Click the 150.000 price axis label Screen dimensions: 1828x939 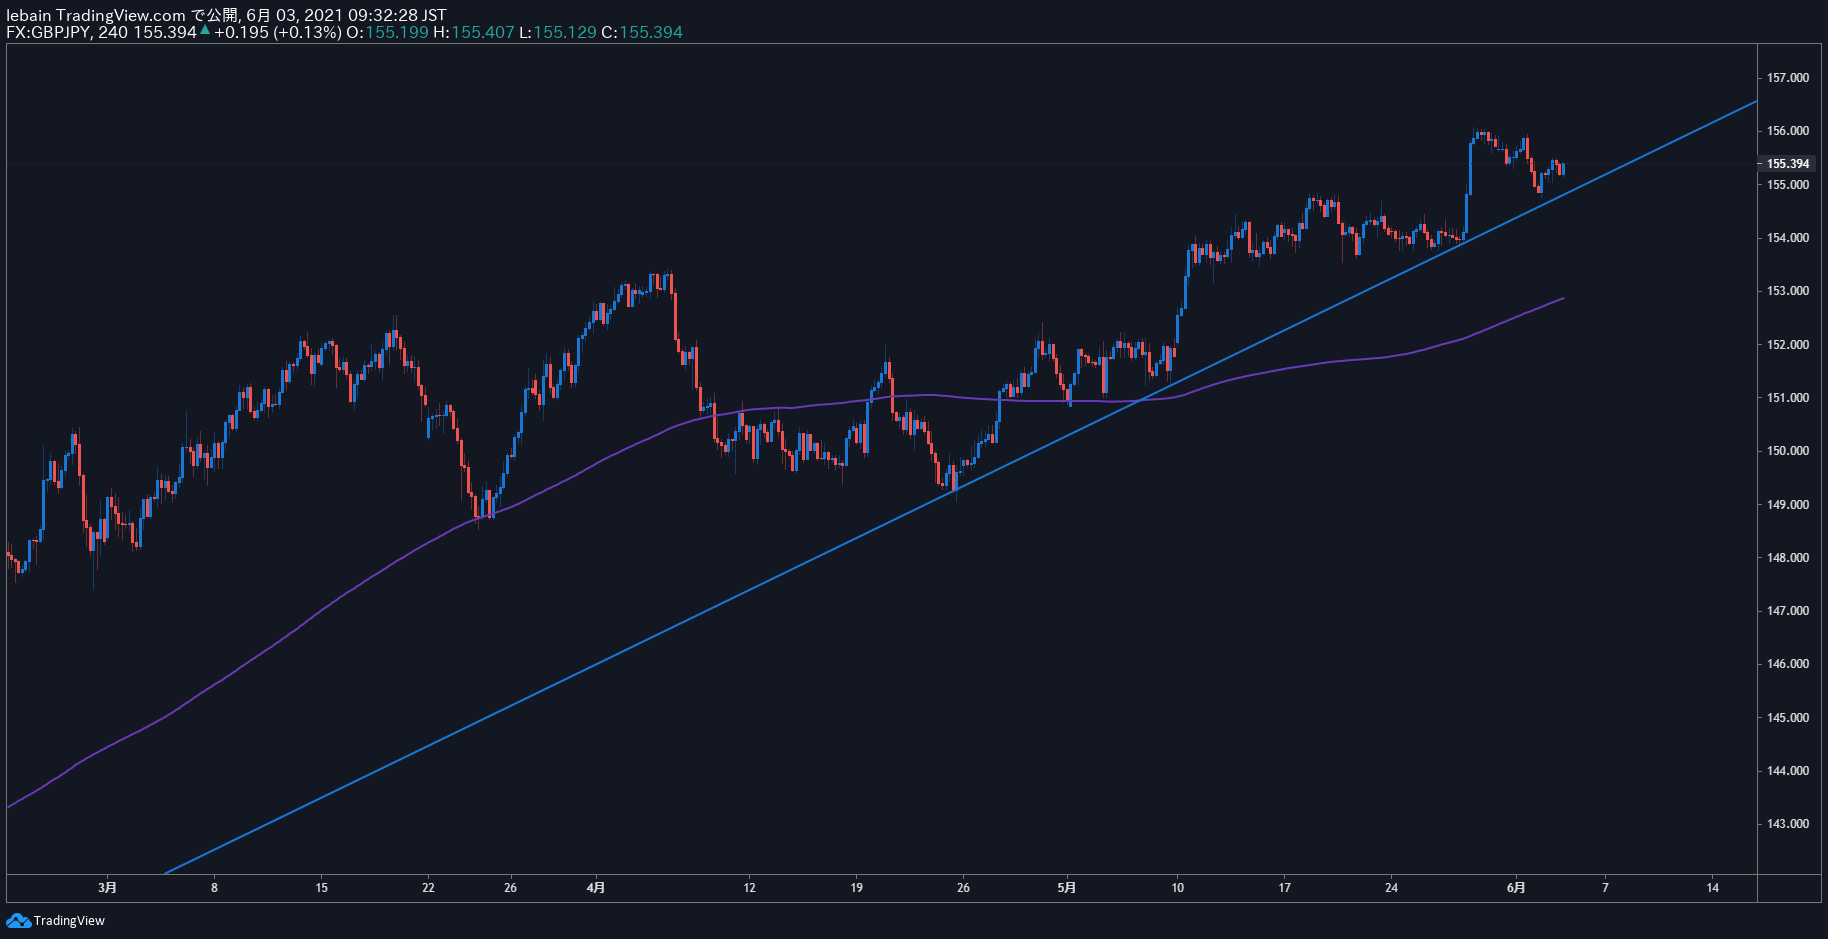[1788, 451]
